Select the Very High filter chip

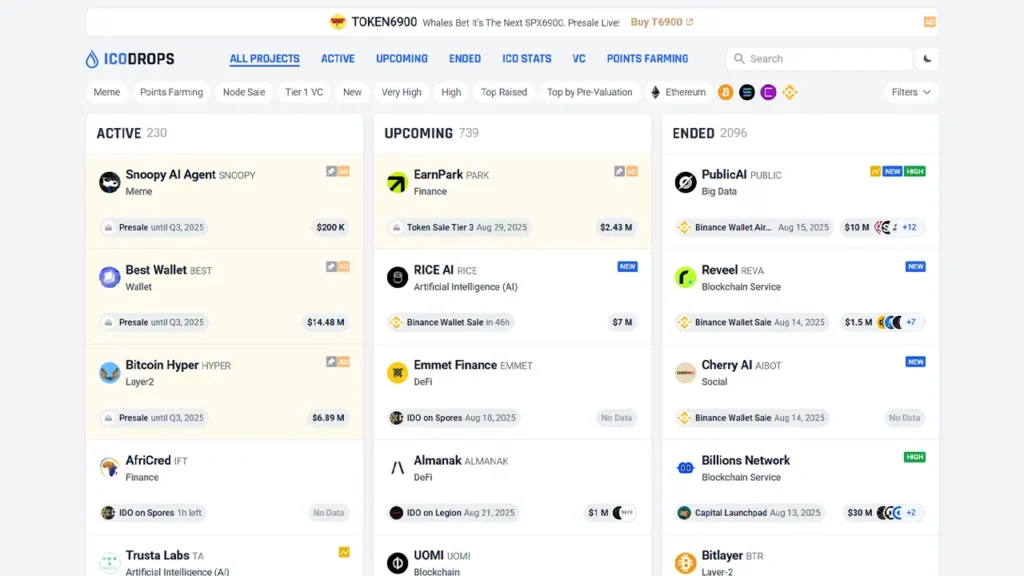(402, 92)
